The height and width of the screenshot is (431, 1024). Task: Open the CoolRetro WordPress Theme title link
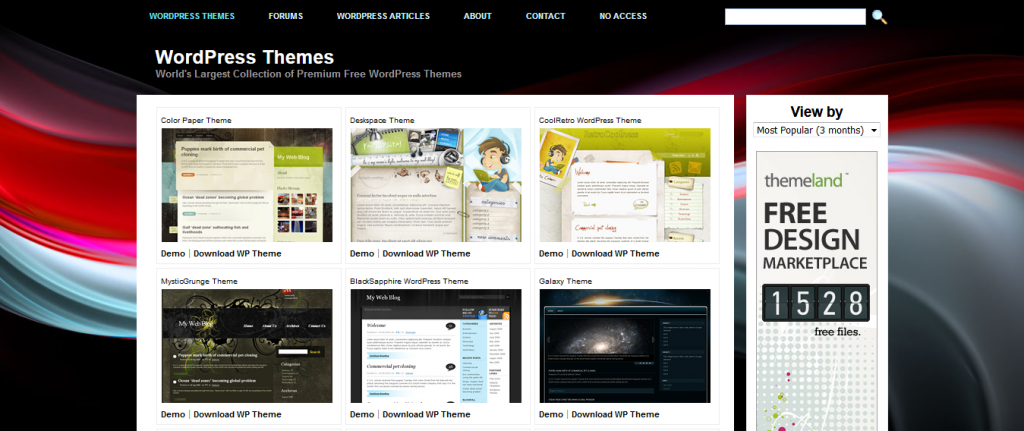[590, 120]
